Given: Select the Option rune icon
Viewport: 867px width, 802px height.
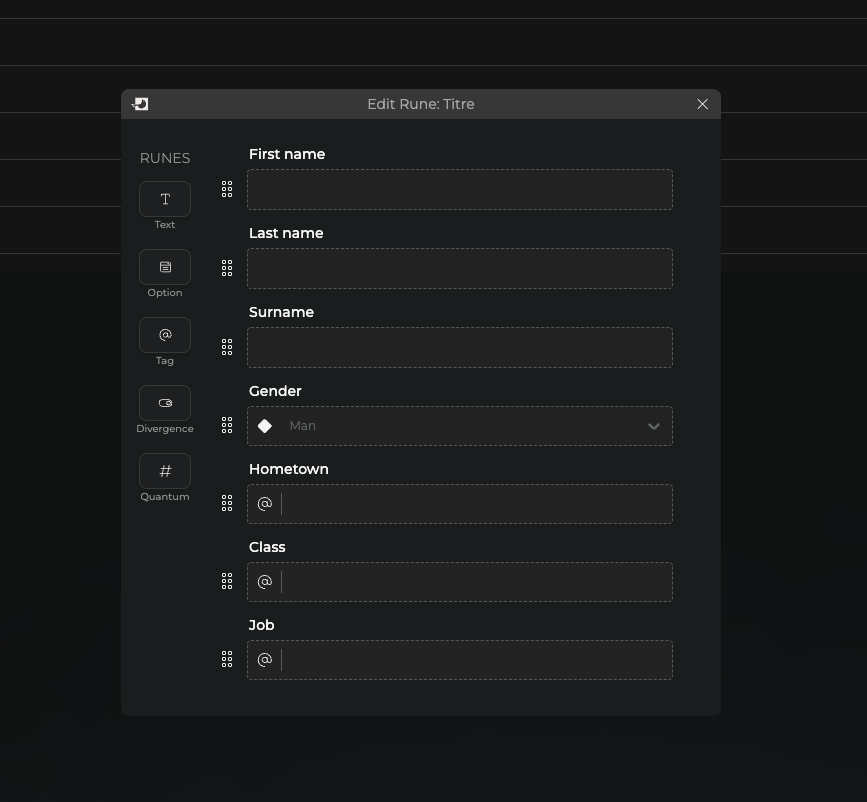Looking at the screenshot, I should tap(165, 267).
